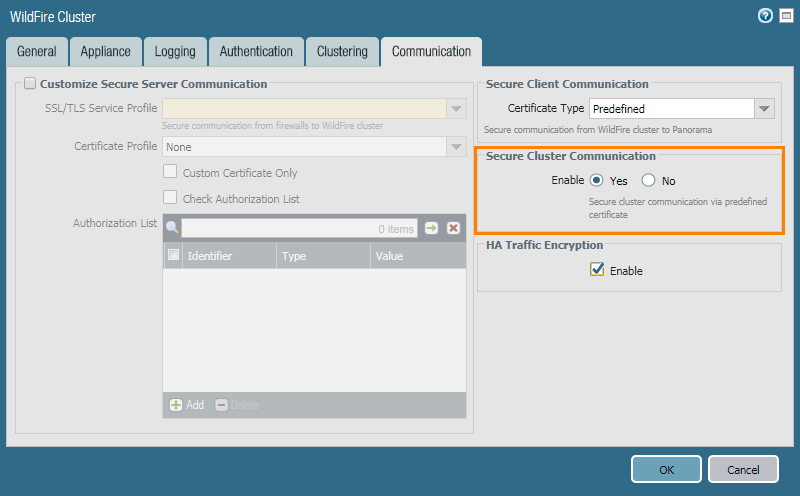Image resolution: width=800 pixels, height=496 pixels.
Task: Open the Certificate Profile dropdown
Action: (x=456, y=146)
